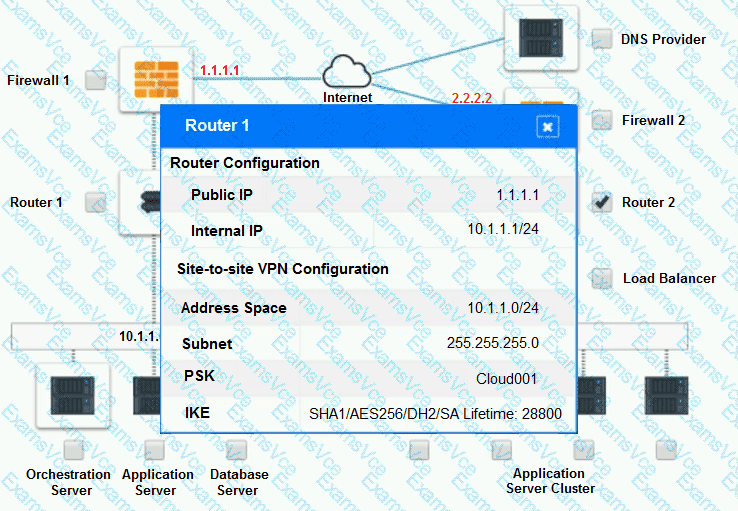Image resolution: width=738 pixels, height=511 pixels.
Task: Enable the Router 1 checkbox
Action: coord(95,203)
